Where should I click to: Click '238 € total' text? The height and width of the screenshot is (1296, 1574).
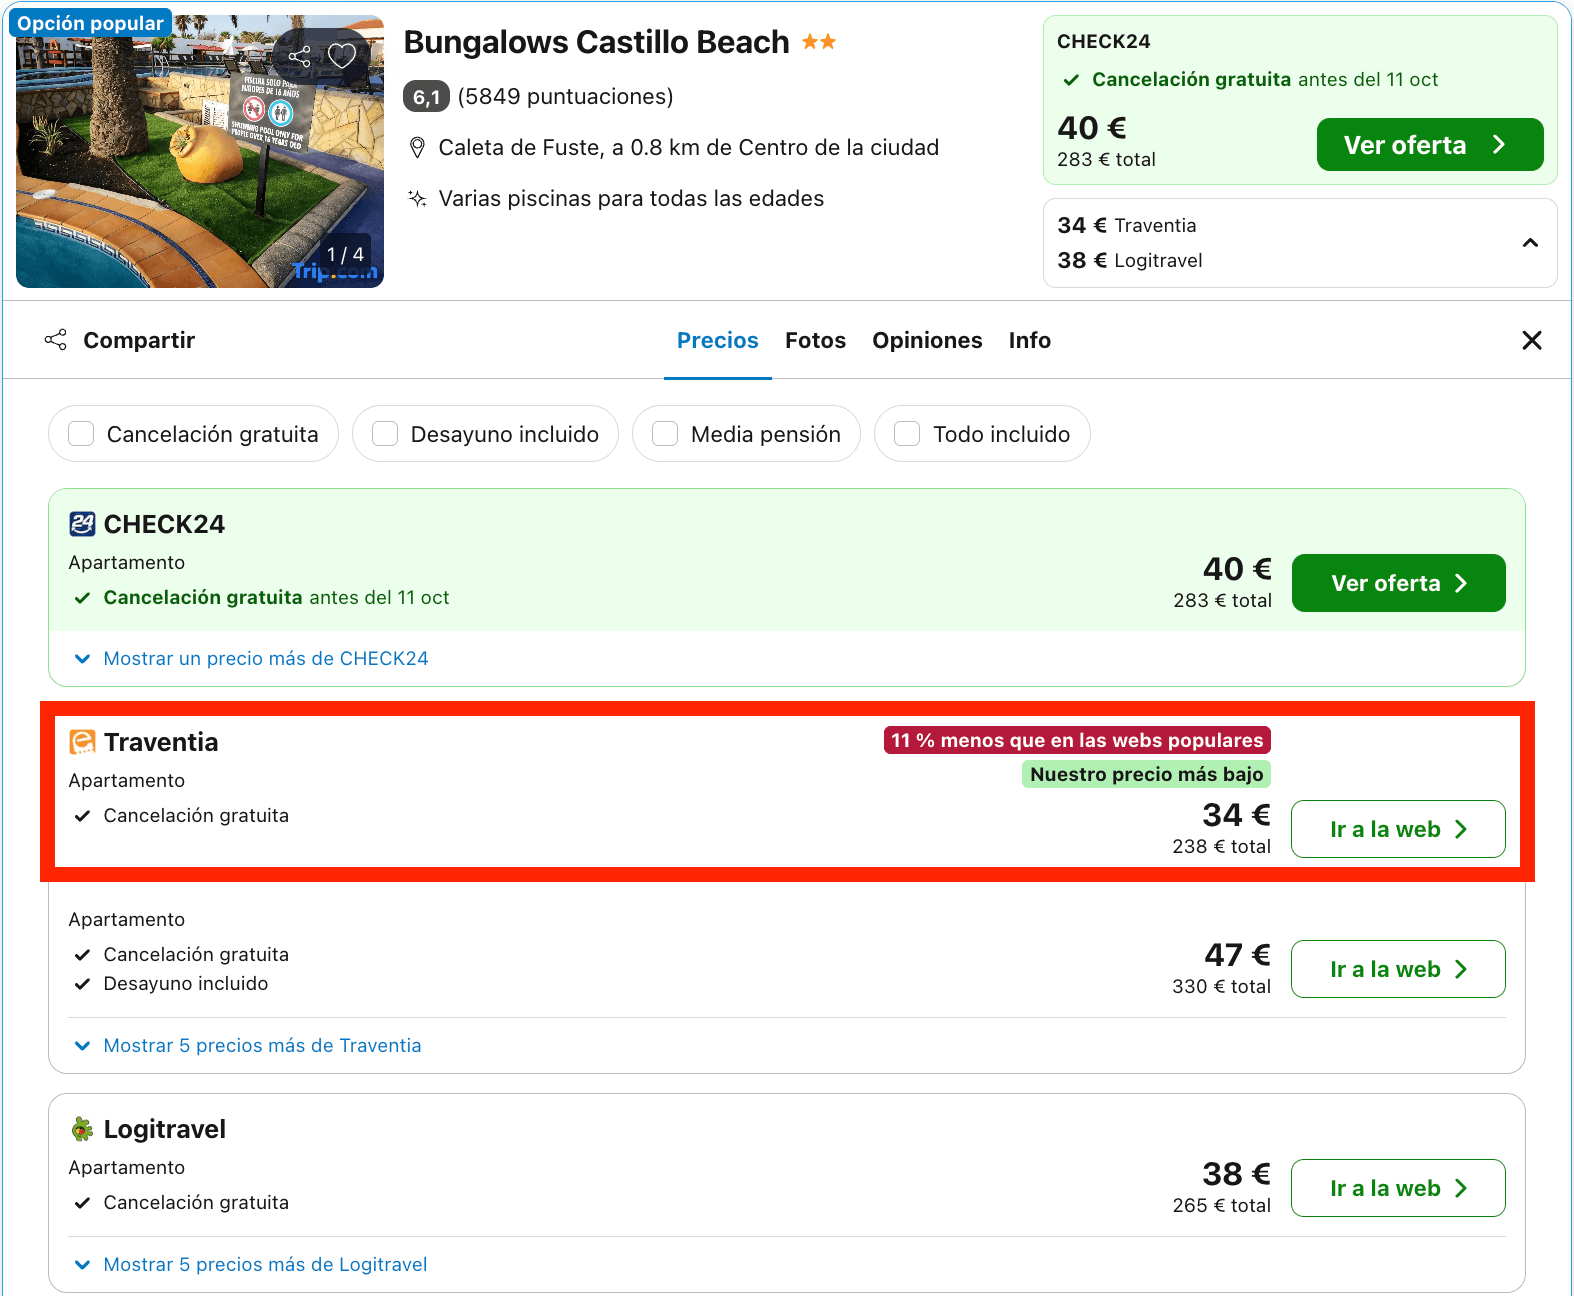[x=1221, y=846]
